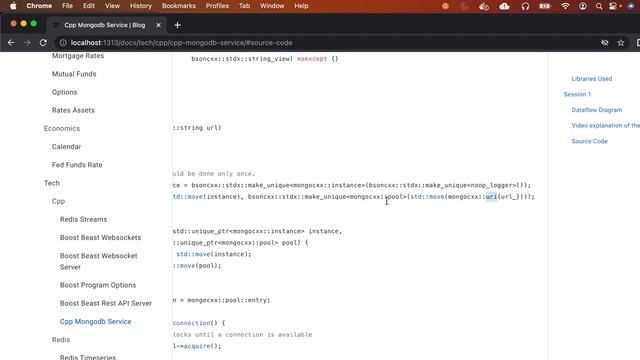Open the Chrome application menu
640x360 pixels.
(39, 6)
